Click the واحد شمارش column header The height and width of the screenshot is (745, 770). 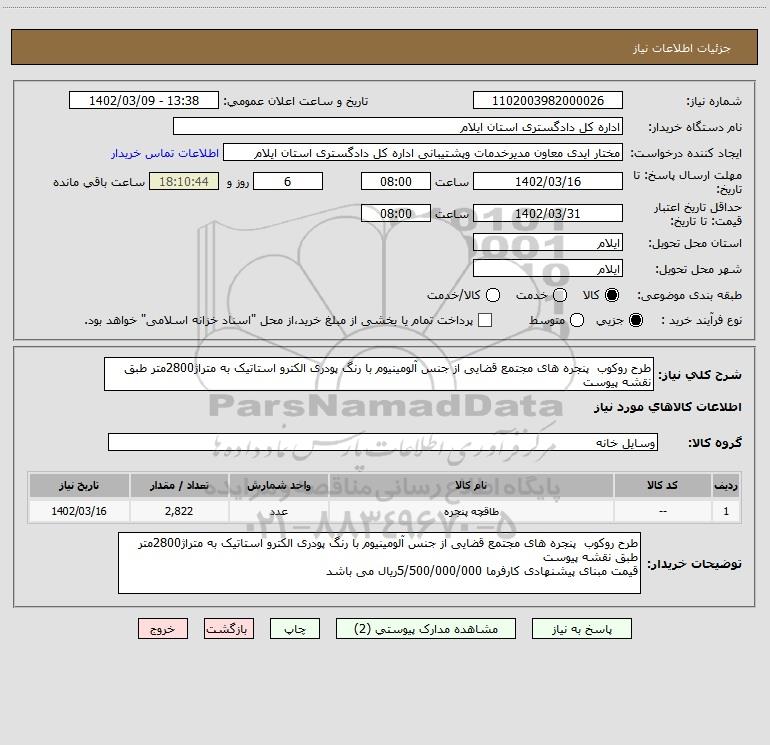tap(278, 485)
